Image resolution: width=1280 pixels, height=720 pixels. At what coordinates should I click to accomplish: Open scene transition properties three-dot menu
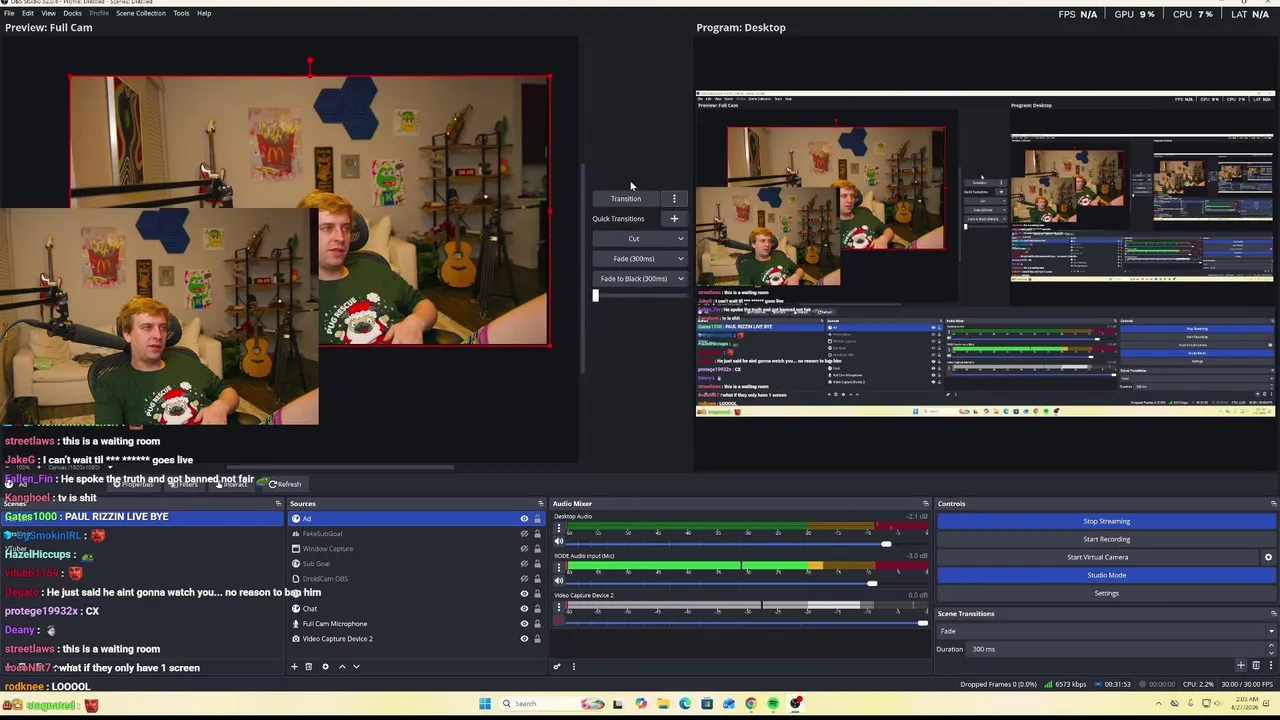1269,665
